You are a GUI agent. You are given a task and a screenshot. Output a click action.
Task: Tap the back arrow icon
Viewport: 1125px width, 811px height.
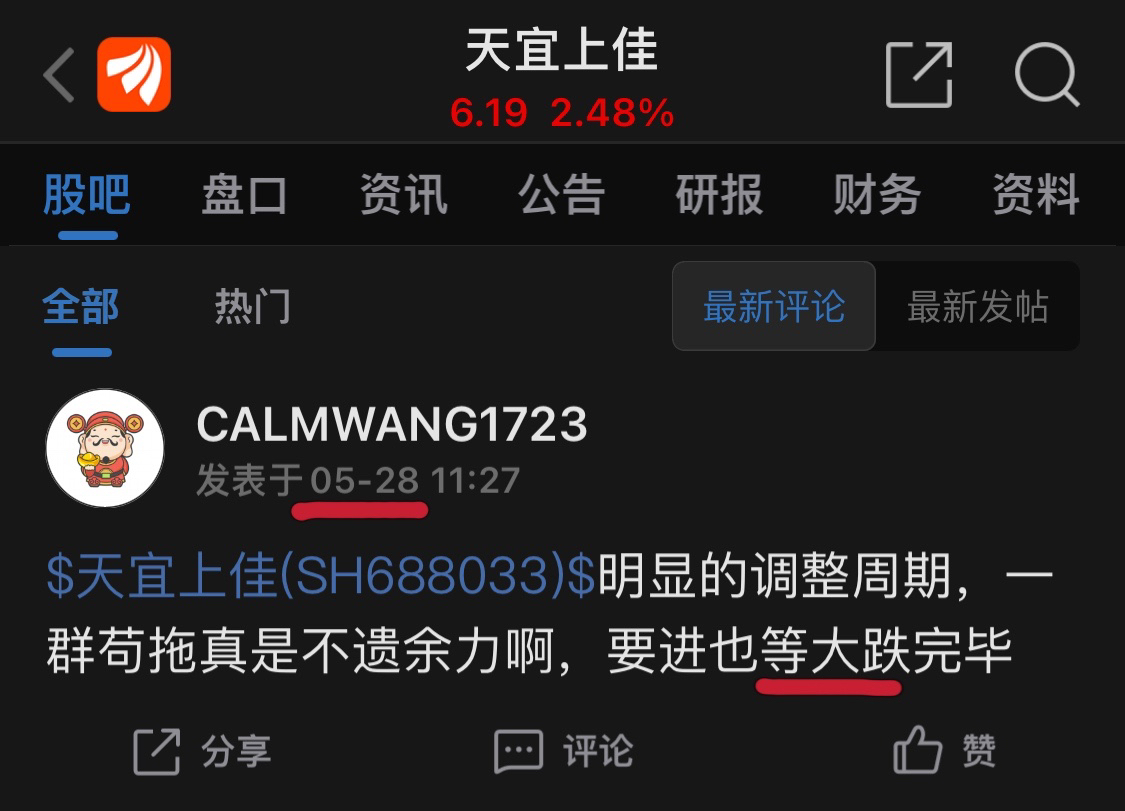pos(59,75)
